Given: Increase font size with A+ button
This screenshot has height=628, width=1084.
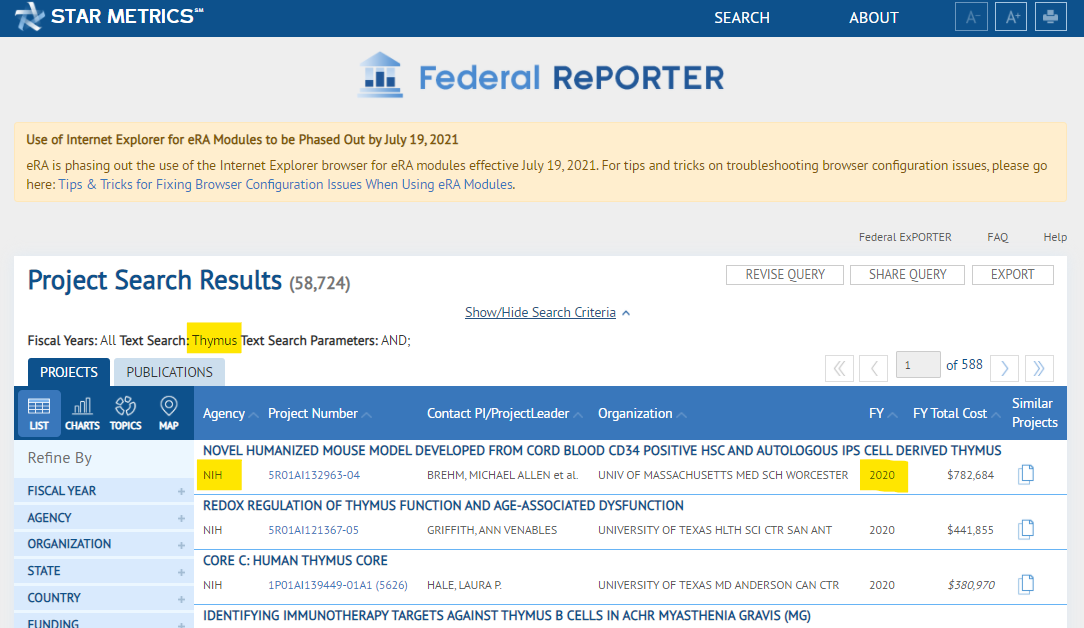Looking at the screenshot, I should [x=1011, y=17].
